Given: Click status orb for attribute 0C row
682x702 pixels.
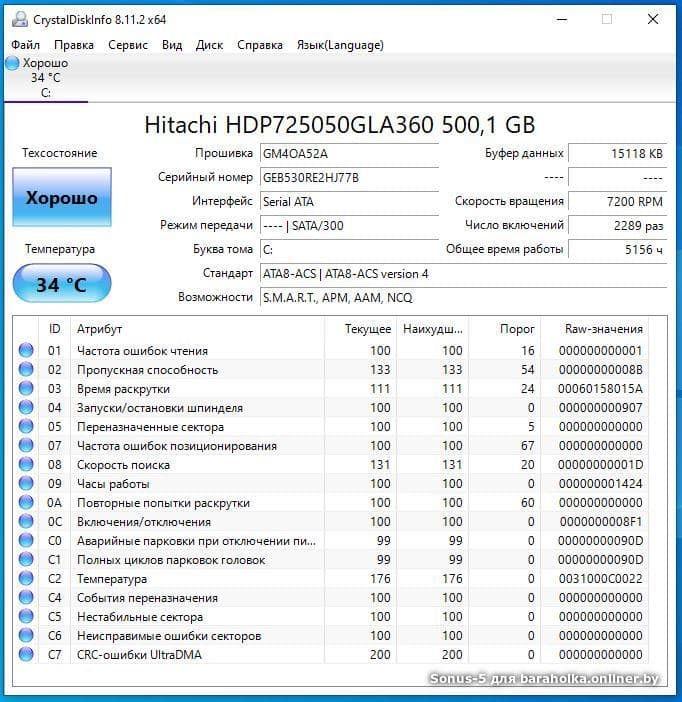Looking at the screenshot, I should 26,522.
